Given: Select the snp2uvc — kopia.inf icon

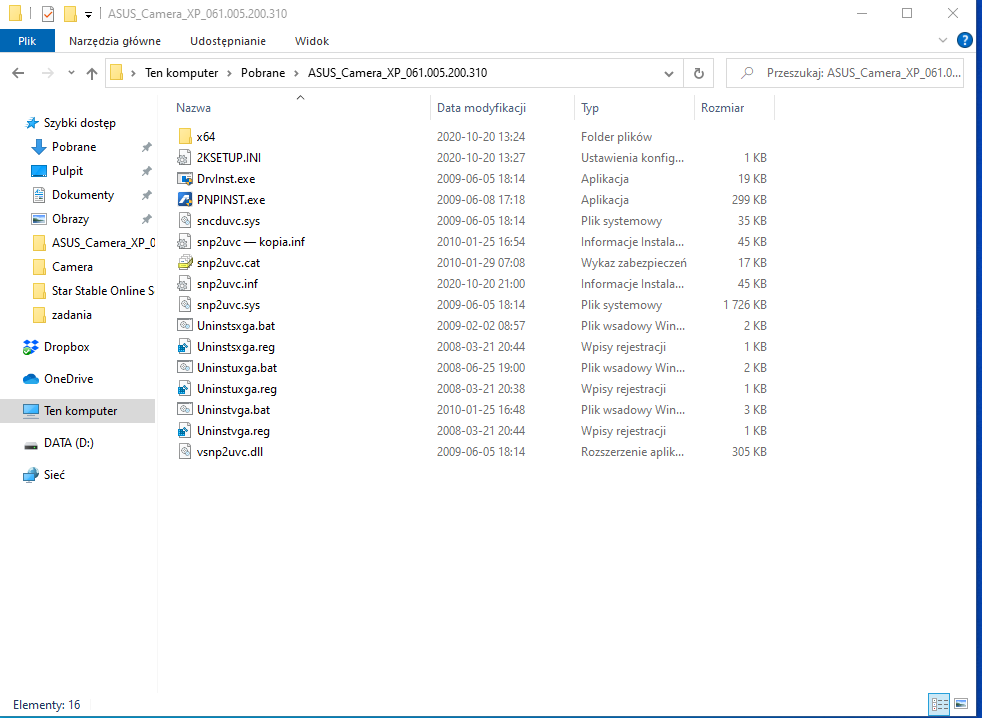Looking at the screenshot, I should click(185, 241).
